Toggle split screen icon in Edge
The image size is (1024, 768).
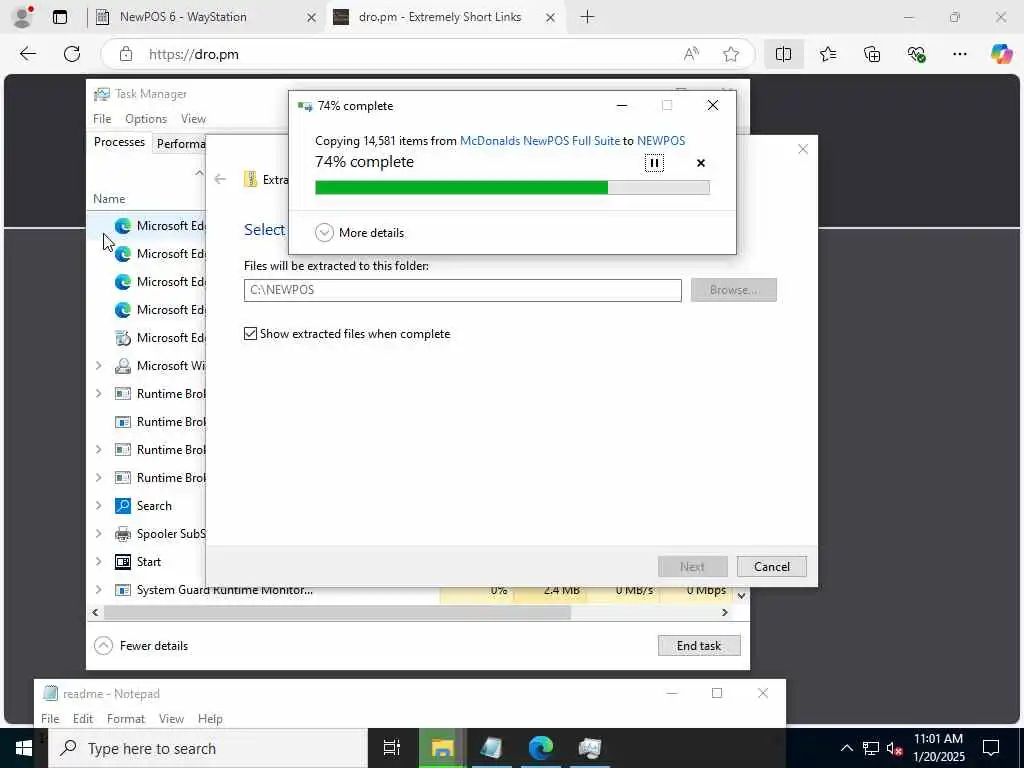click(783, 54)
